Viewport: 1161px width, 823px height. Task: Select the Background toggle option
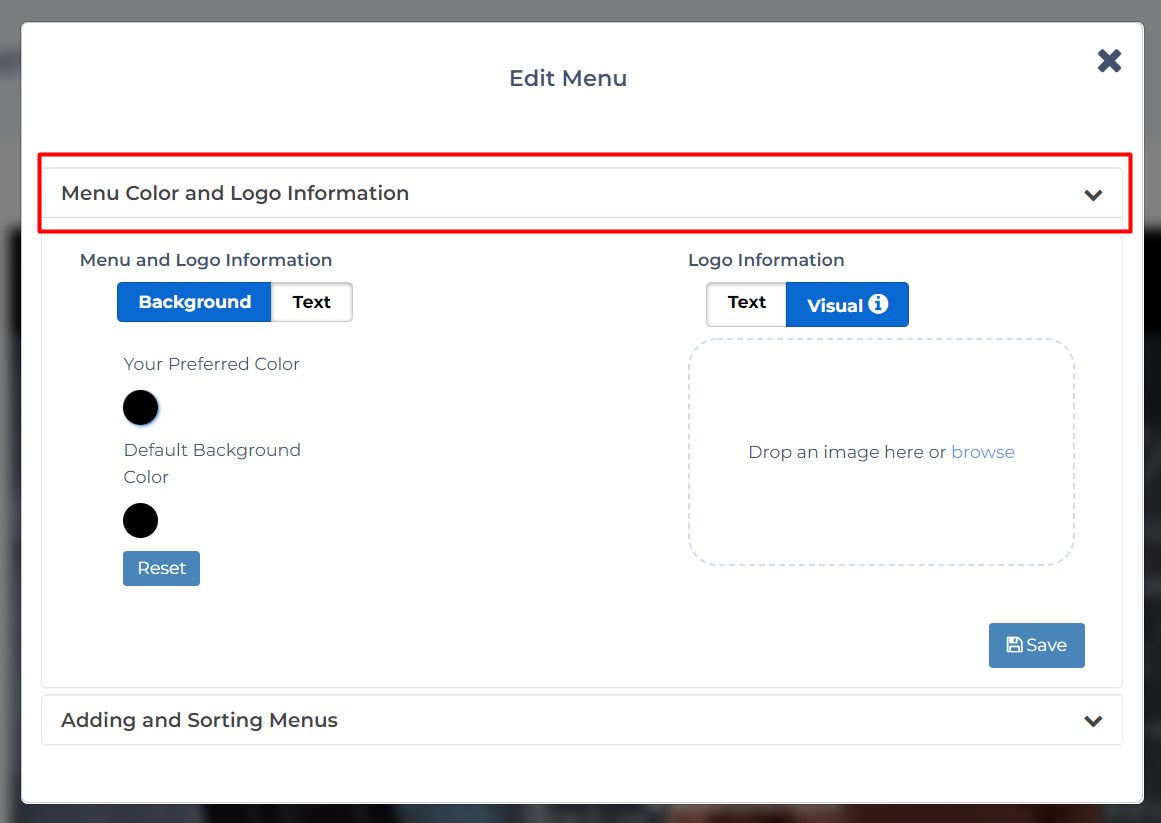click(194, 302)
